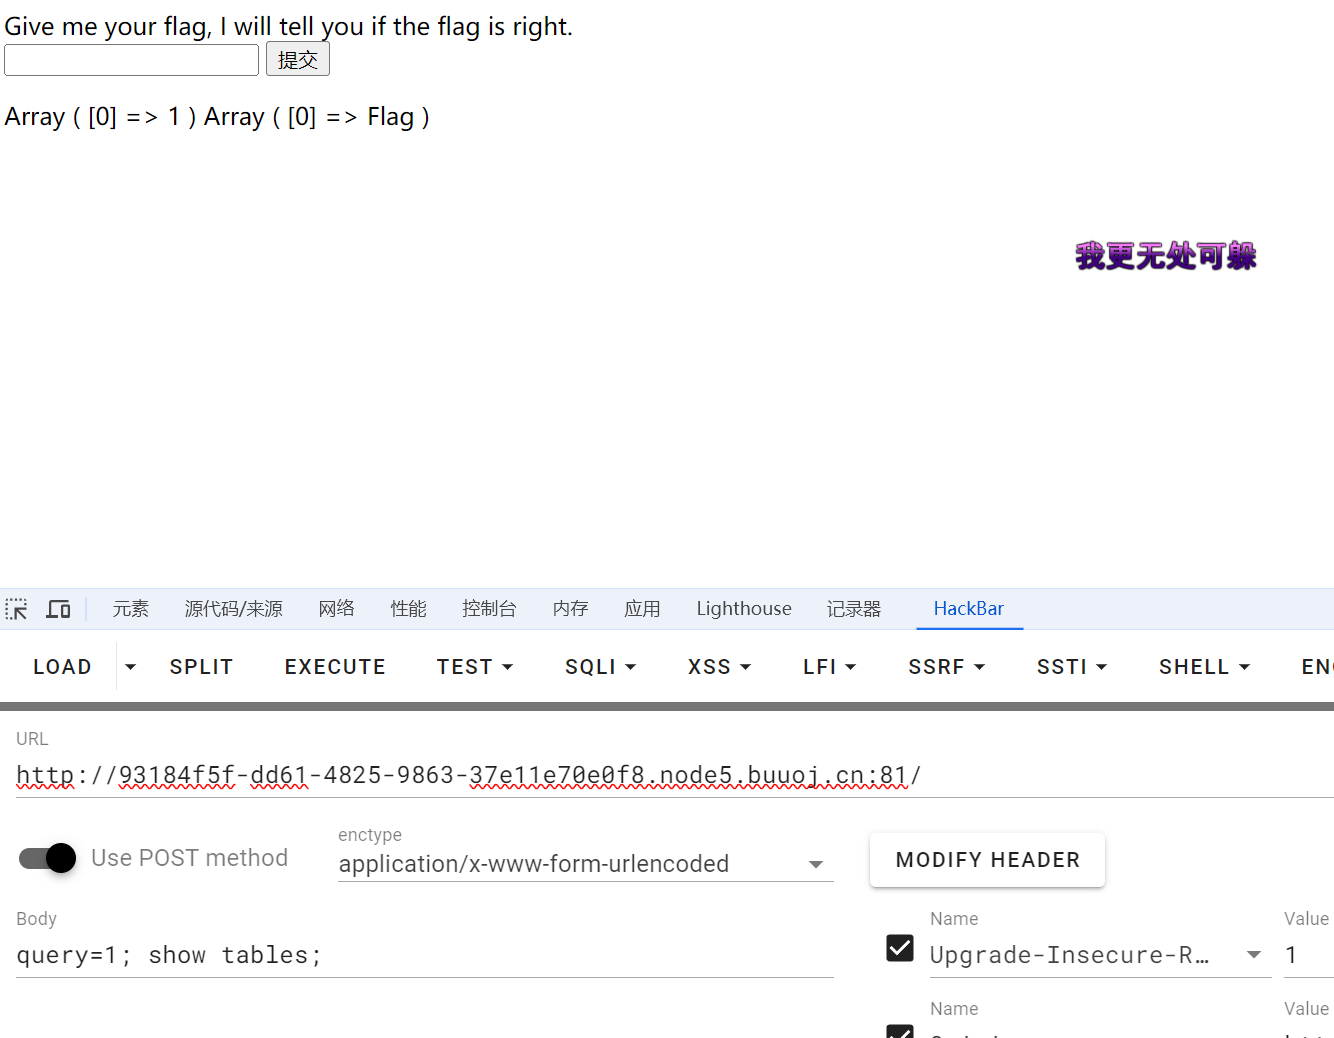Click the 提交 submit button
Image resolution: width=1334 pixels, height=1038 pixels.
point(297,60)
